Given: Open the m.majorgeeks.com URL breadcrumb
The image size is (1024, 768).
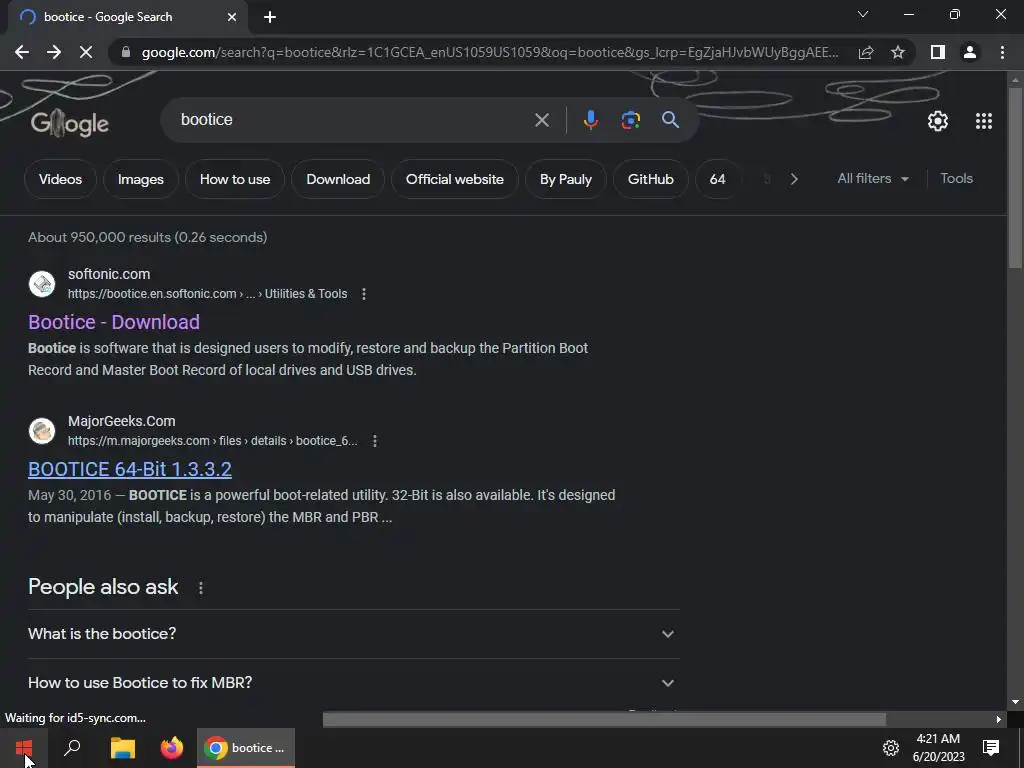Looking at the screenshot, I should click(x=212, y=441).
